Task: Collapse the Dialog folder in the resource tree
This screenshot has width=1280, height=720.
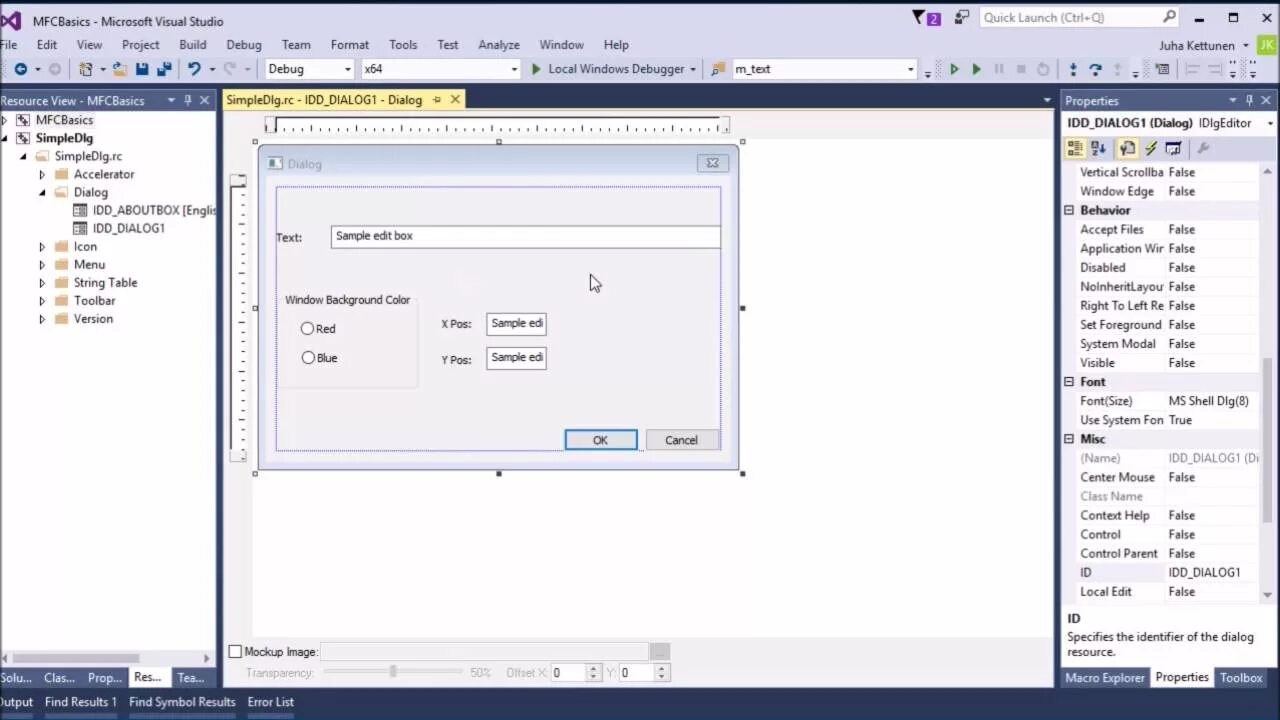Action: pyautogui.click(x=42, y=192)
